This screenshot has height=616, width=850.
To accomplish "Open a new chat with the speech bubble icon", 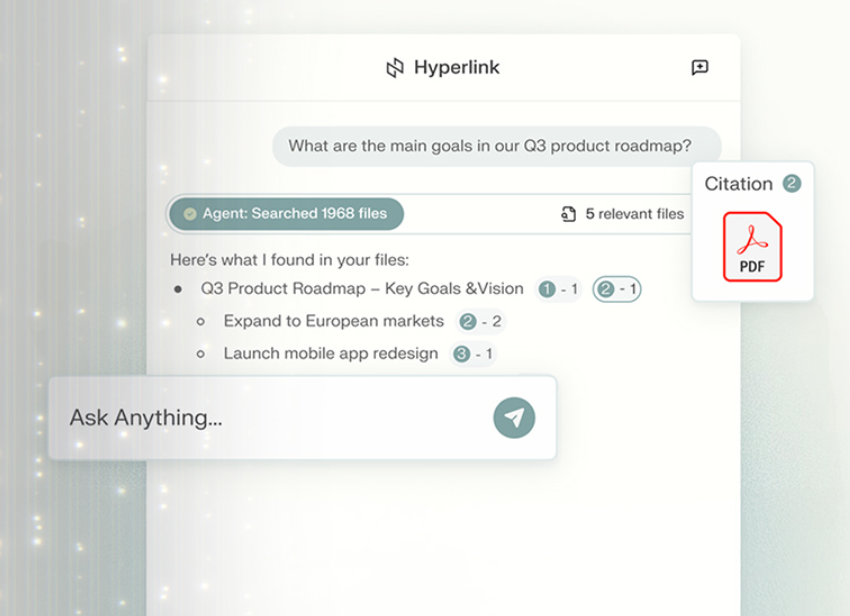I will pos(700,67).
